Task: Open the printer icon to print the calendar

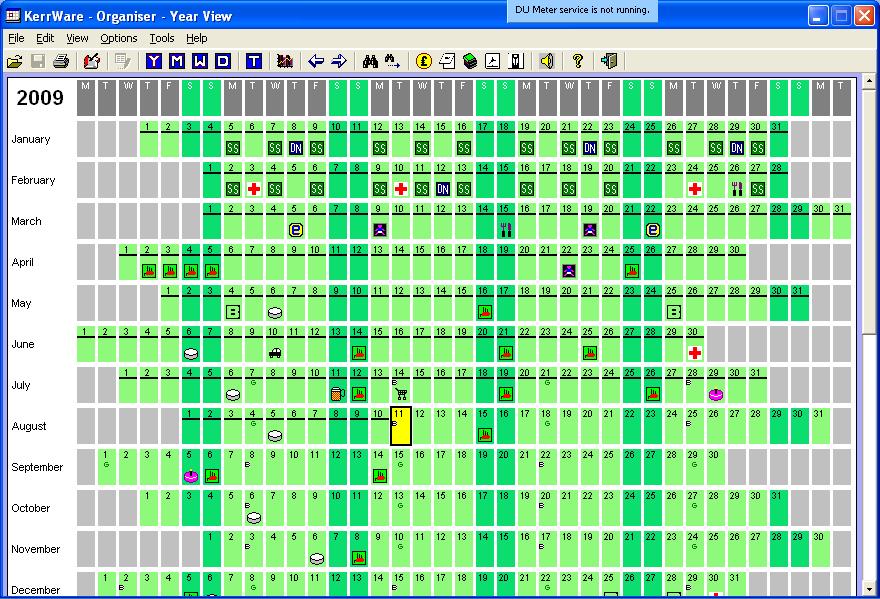Action: 59,60
